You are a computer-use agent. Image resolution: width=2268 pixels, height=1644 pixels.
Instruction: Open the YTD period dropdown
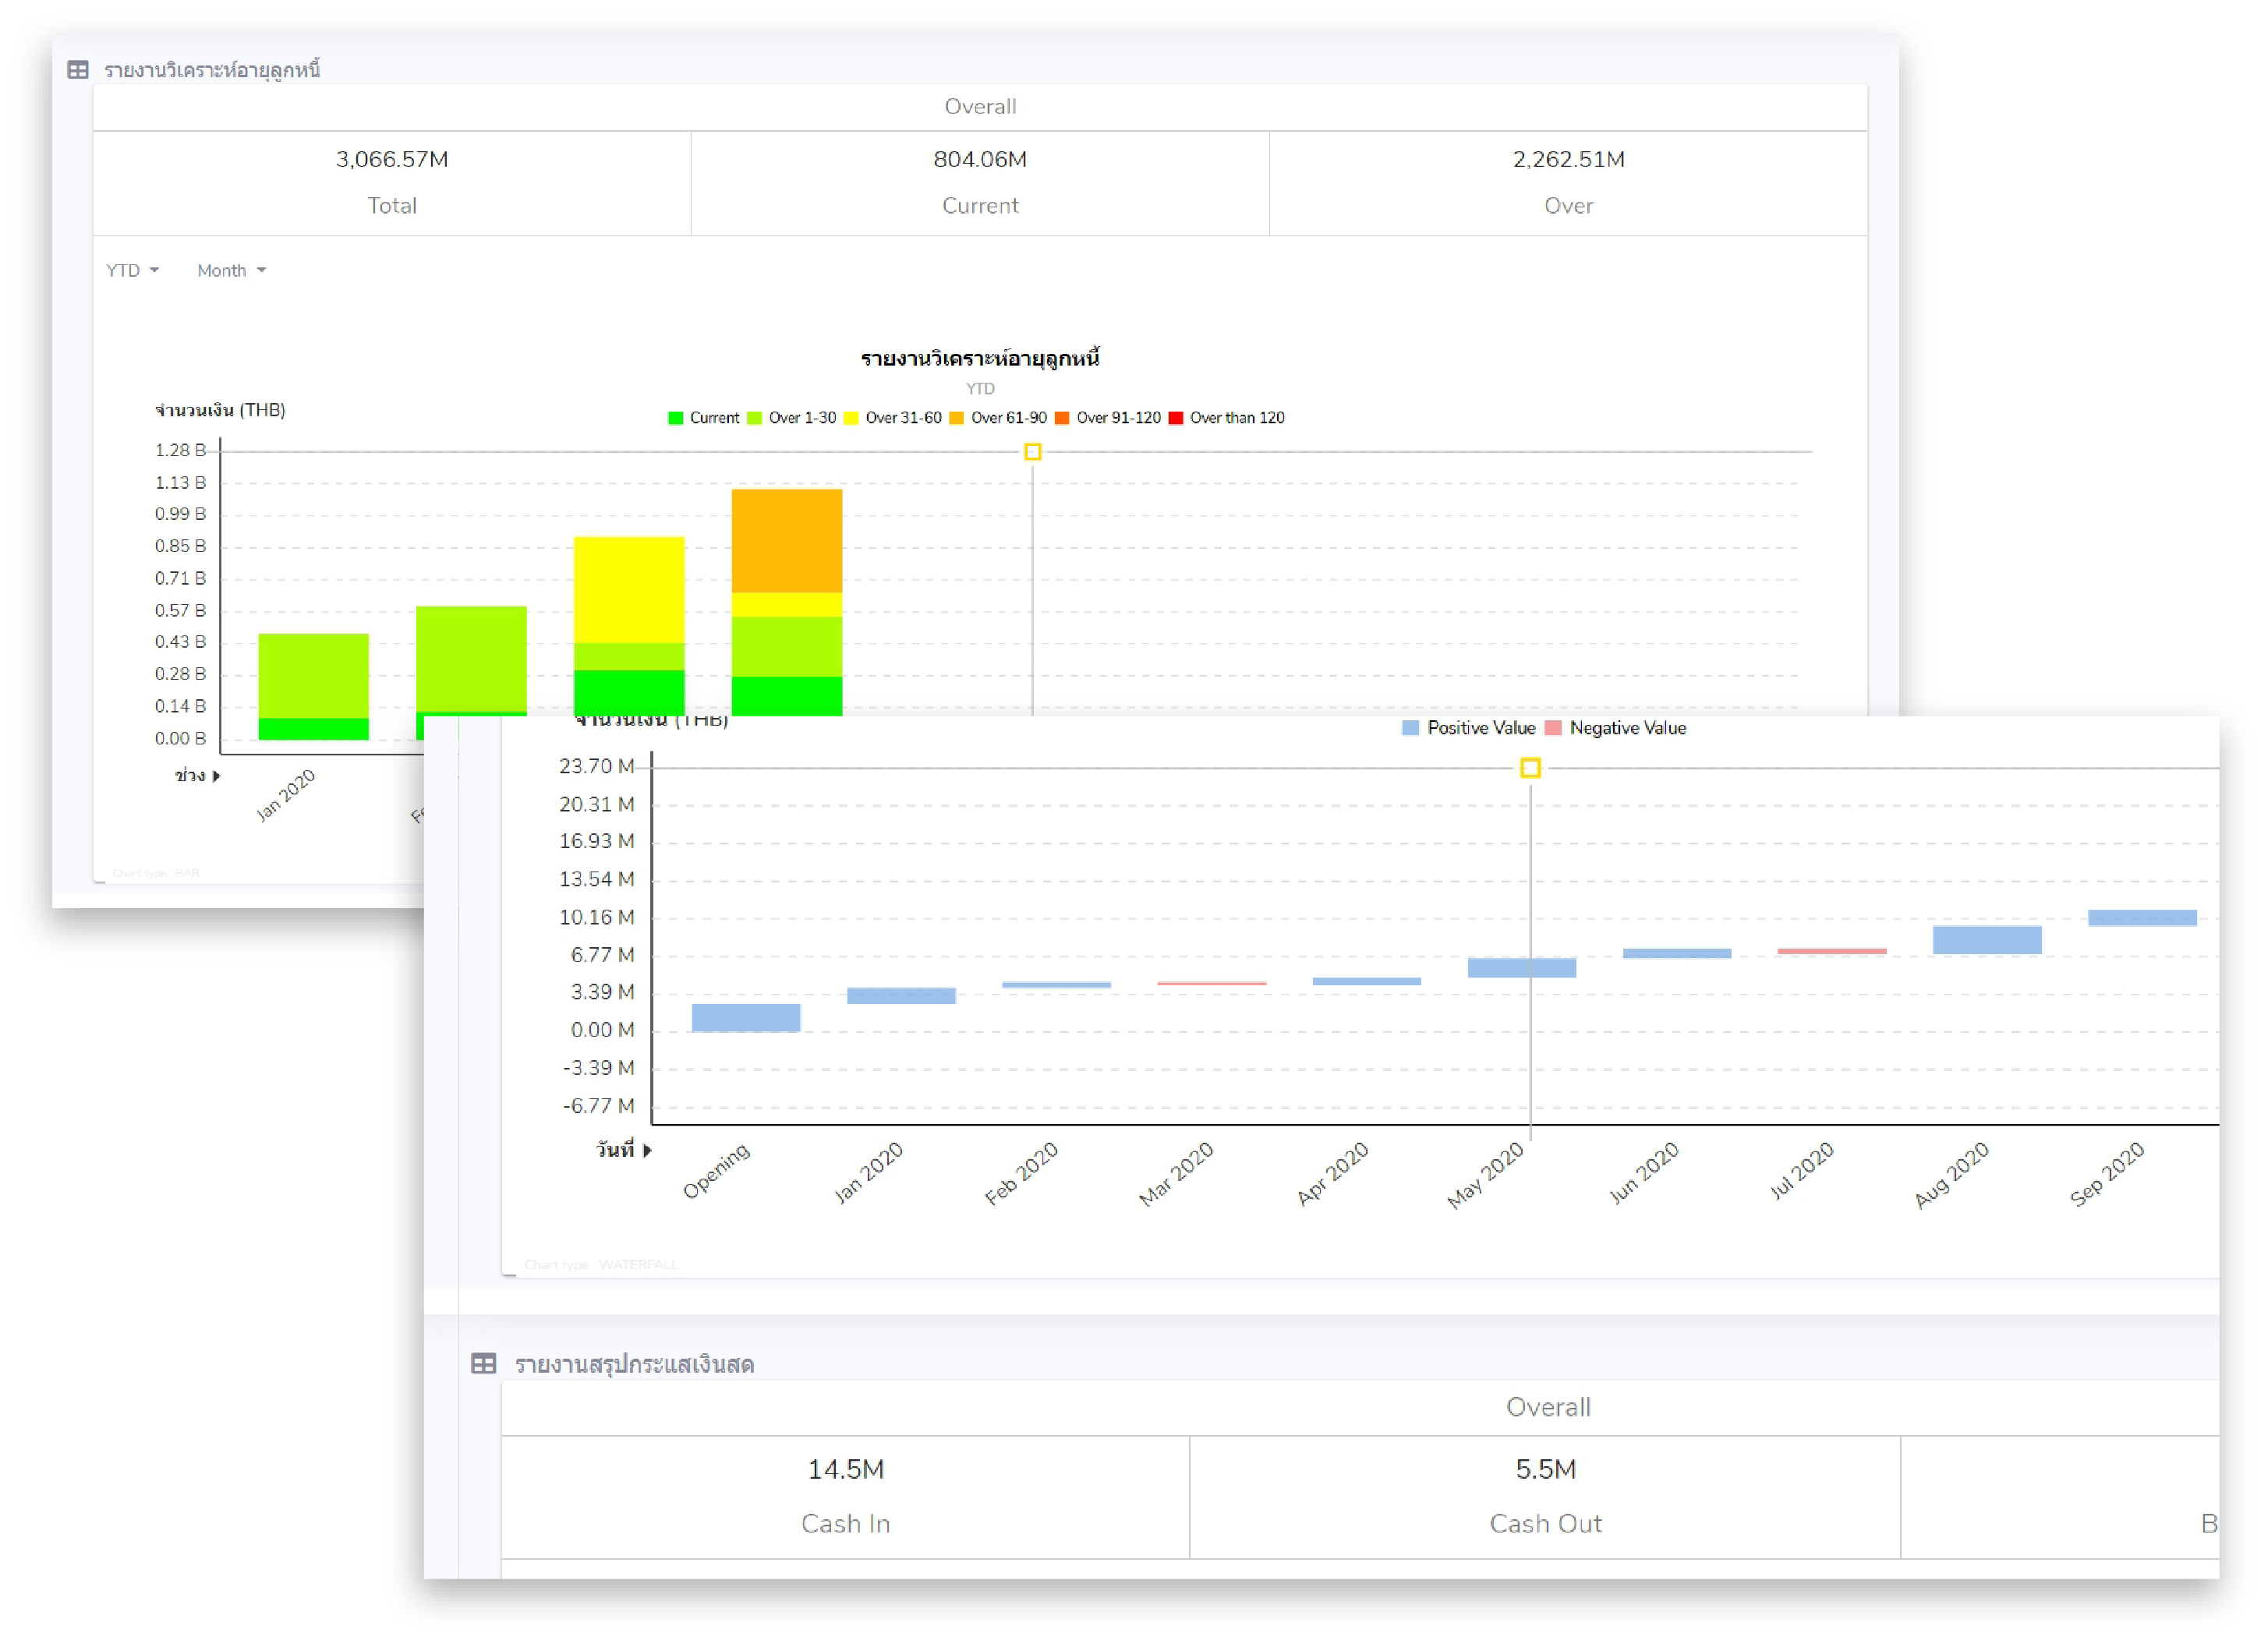[x=132, y=271]
